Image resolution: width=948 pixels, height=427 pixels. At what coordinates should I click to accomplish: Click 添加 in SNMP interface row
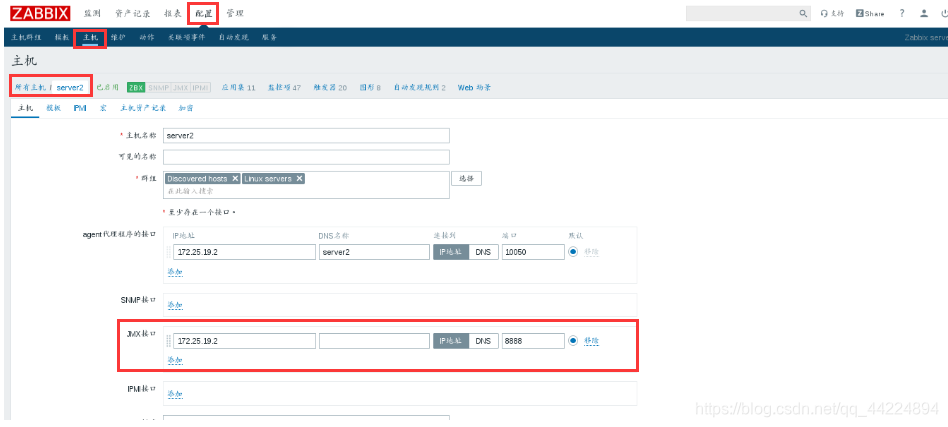[175, 305]
